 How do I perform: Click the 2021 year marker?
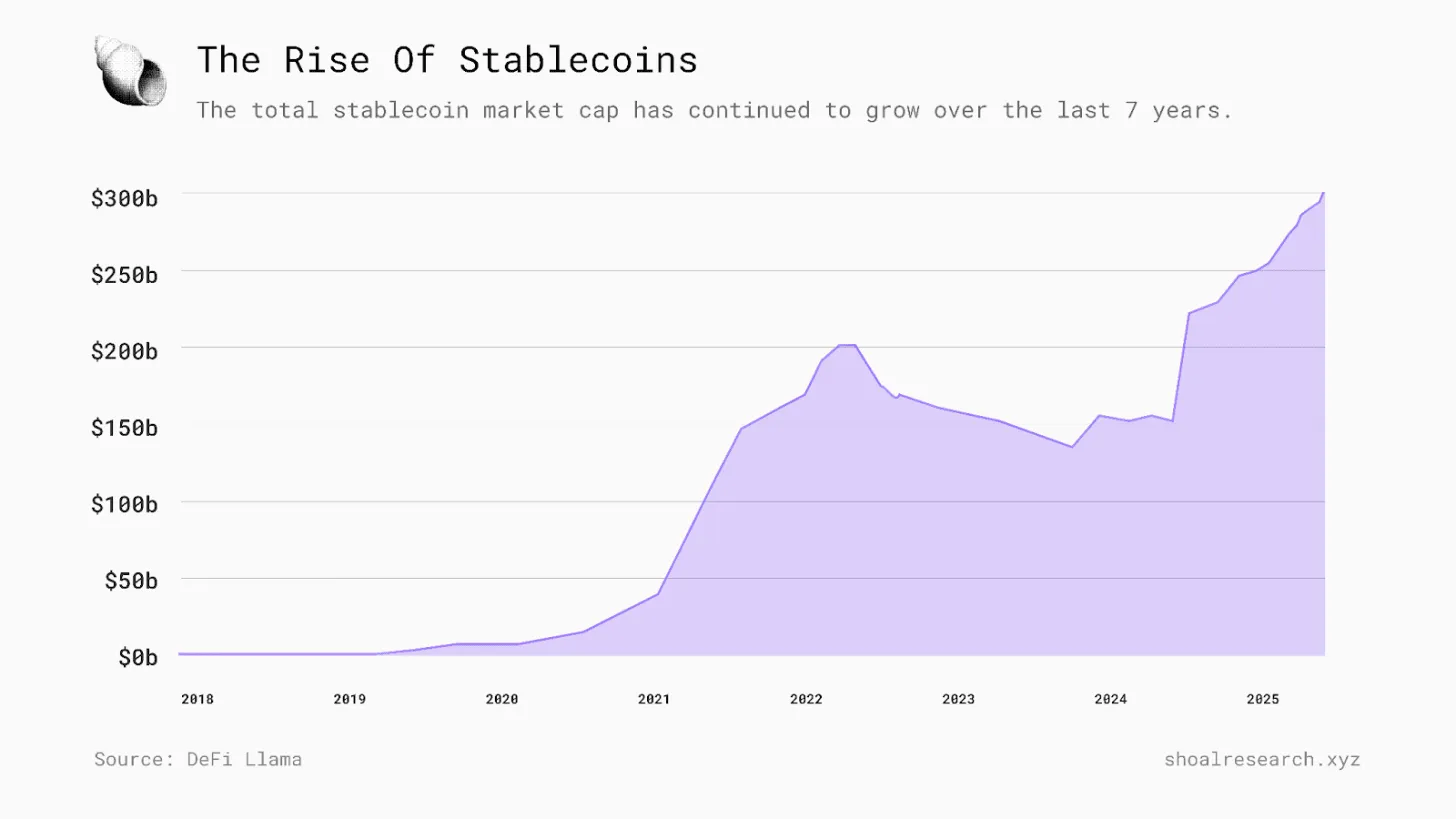(654, 699)
